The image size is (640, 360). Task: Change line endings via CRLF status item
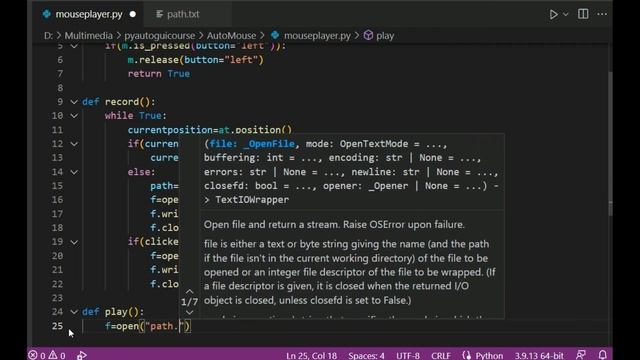pos(441,356)
